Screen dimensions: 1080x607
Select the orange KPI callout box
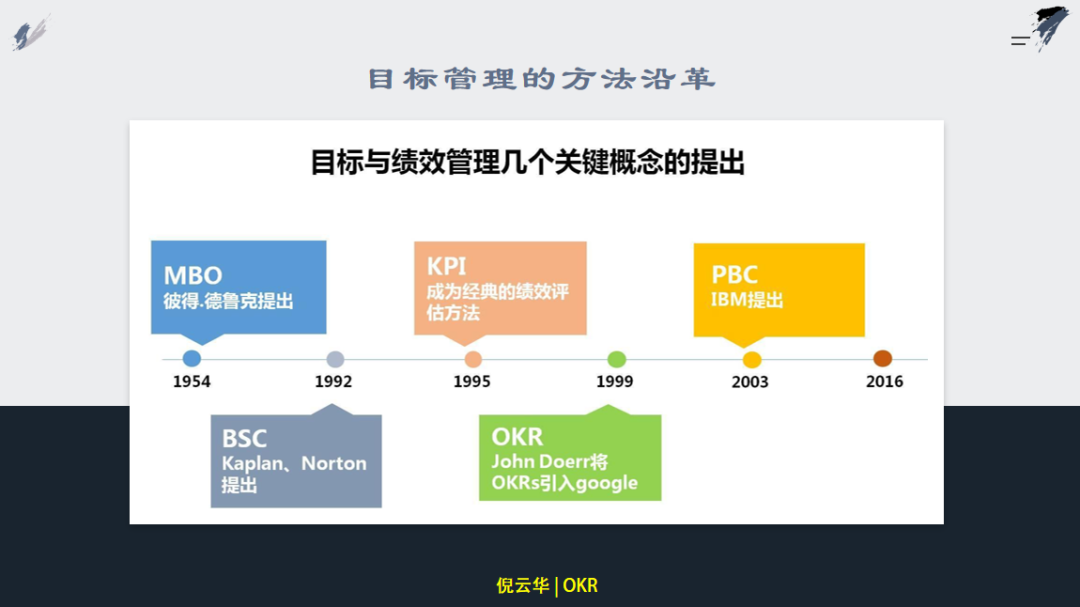click(x=500, y=294)
